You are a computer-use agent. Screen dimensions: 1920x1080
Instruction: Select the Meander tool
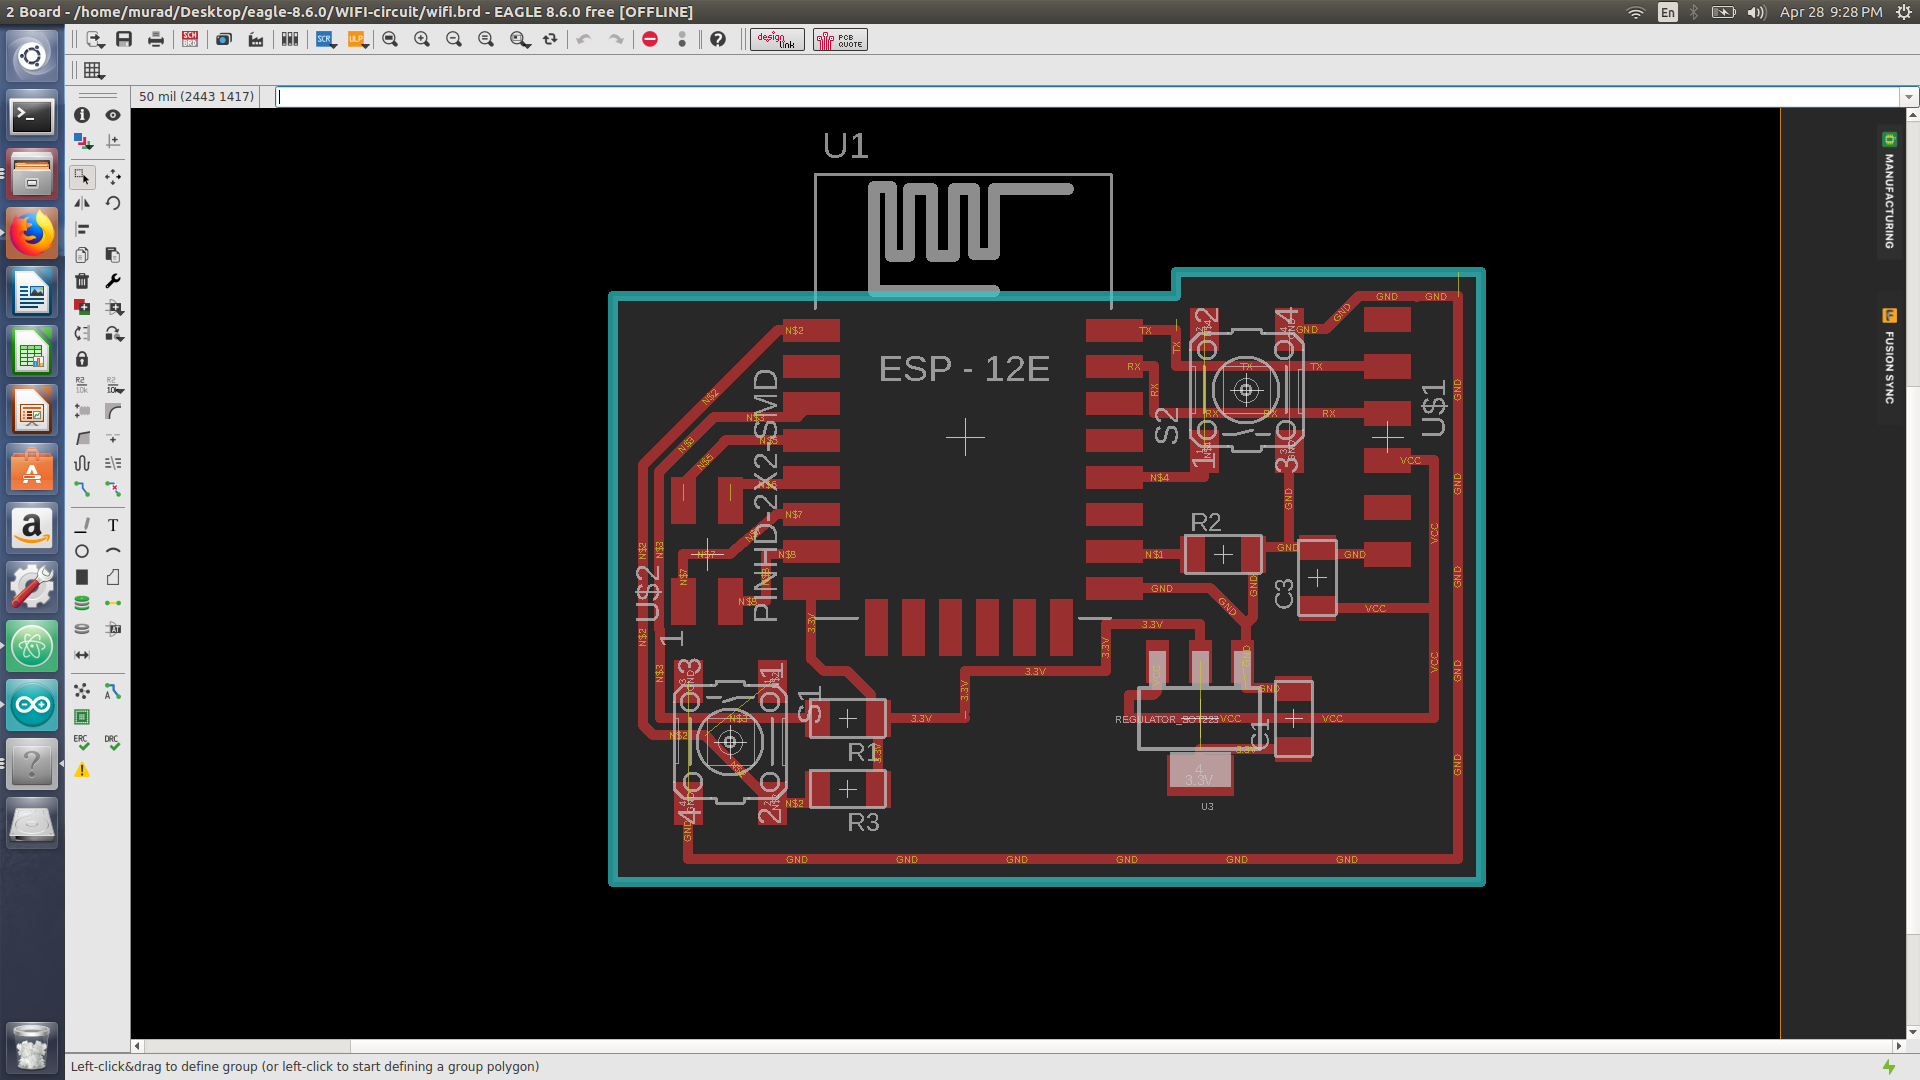[x=82, y=463]
